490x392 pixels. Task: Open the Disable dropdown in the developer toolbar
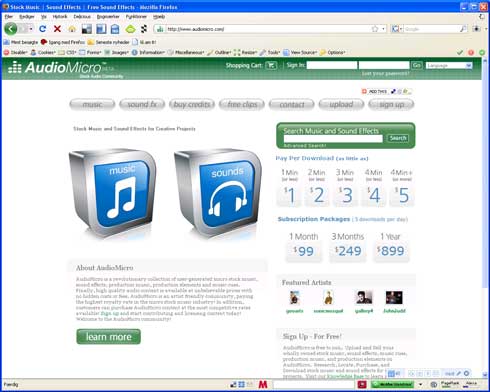[x=15, y=52]
